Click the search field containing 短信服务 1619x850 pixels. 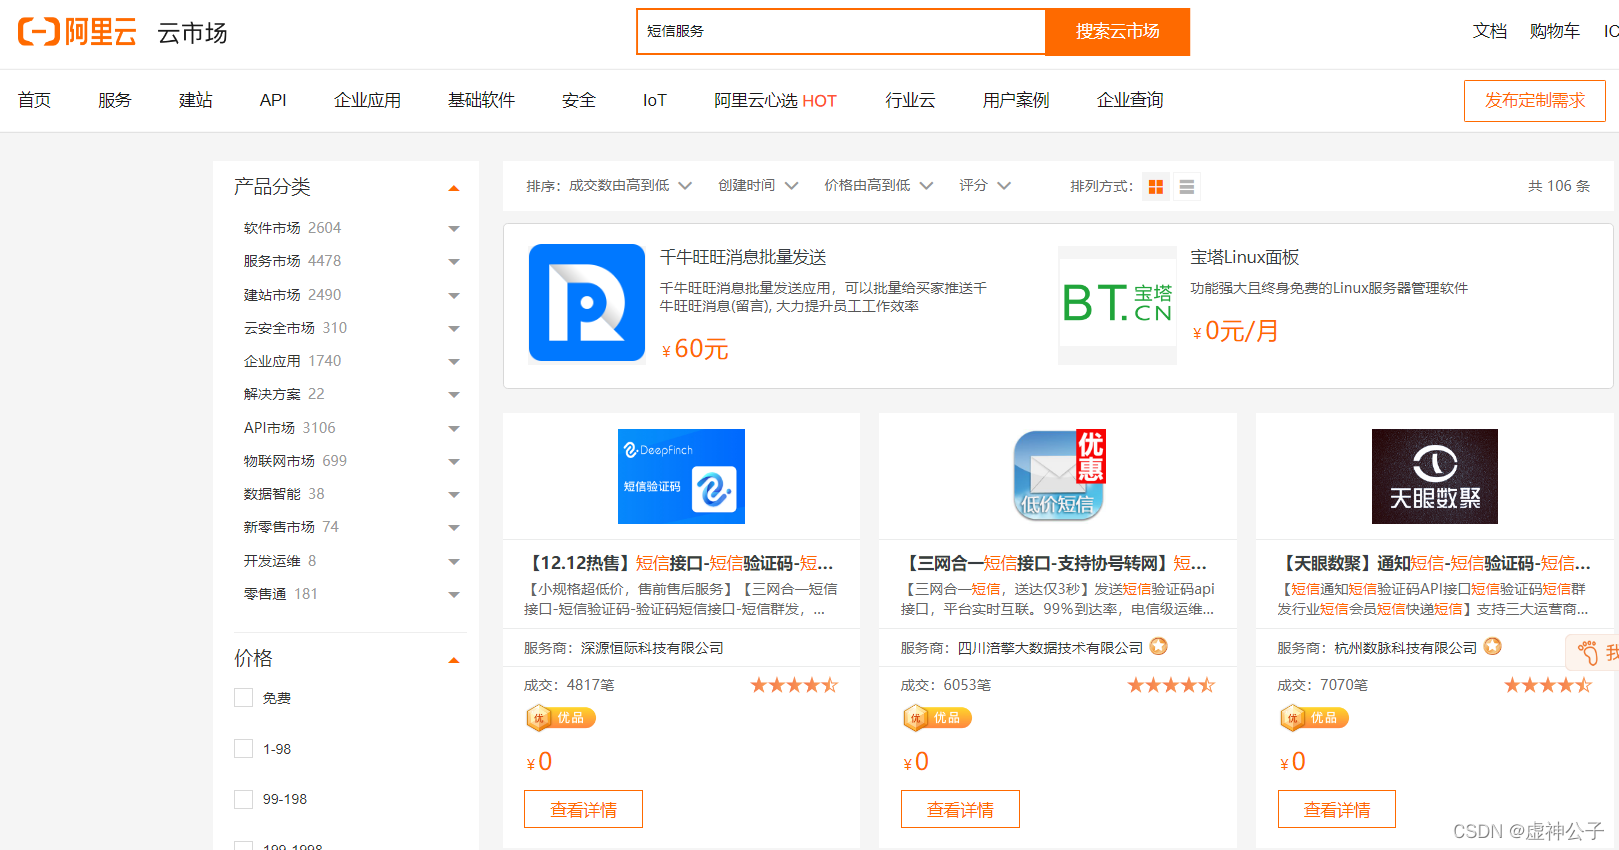point(841,32)
